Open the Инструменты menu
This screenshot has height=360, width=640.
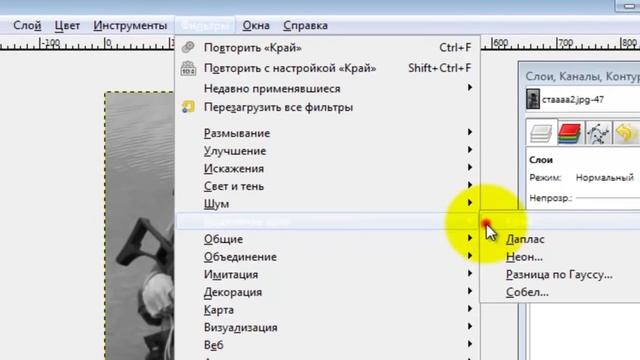point(130,25)
